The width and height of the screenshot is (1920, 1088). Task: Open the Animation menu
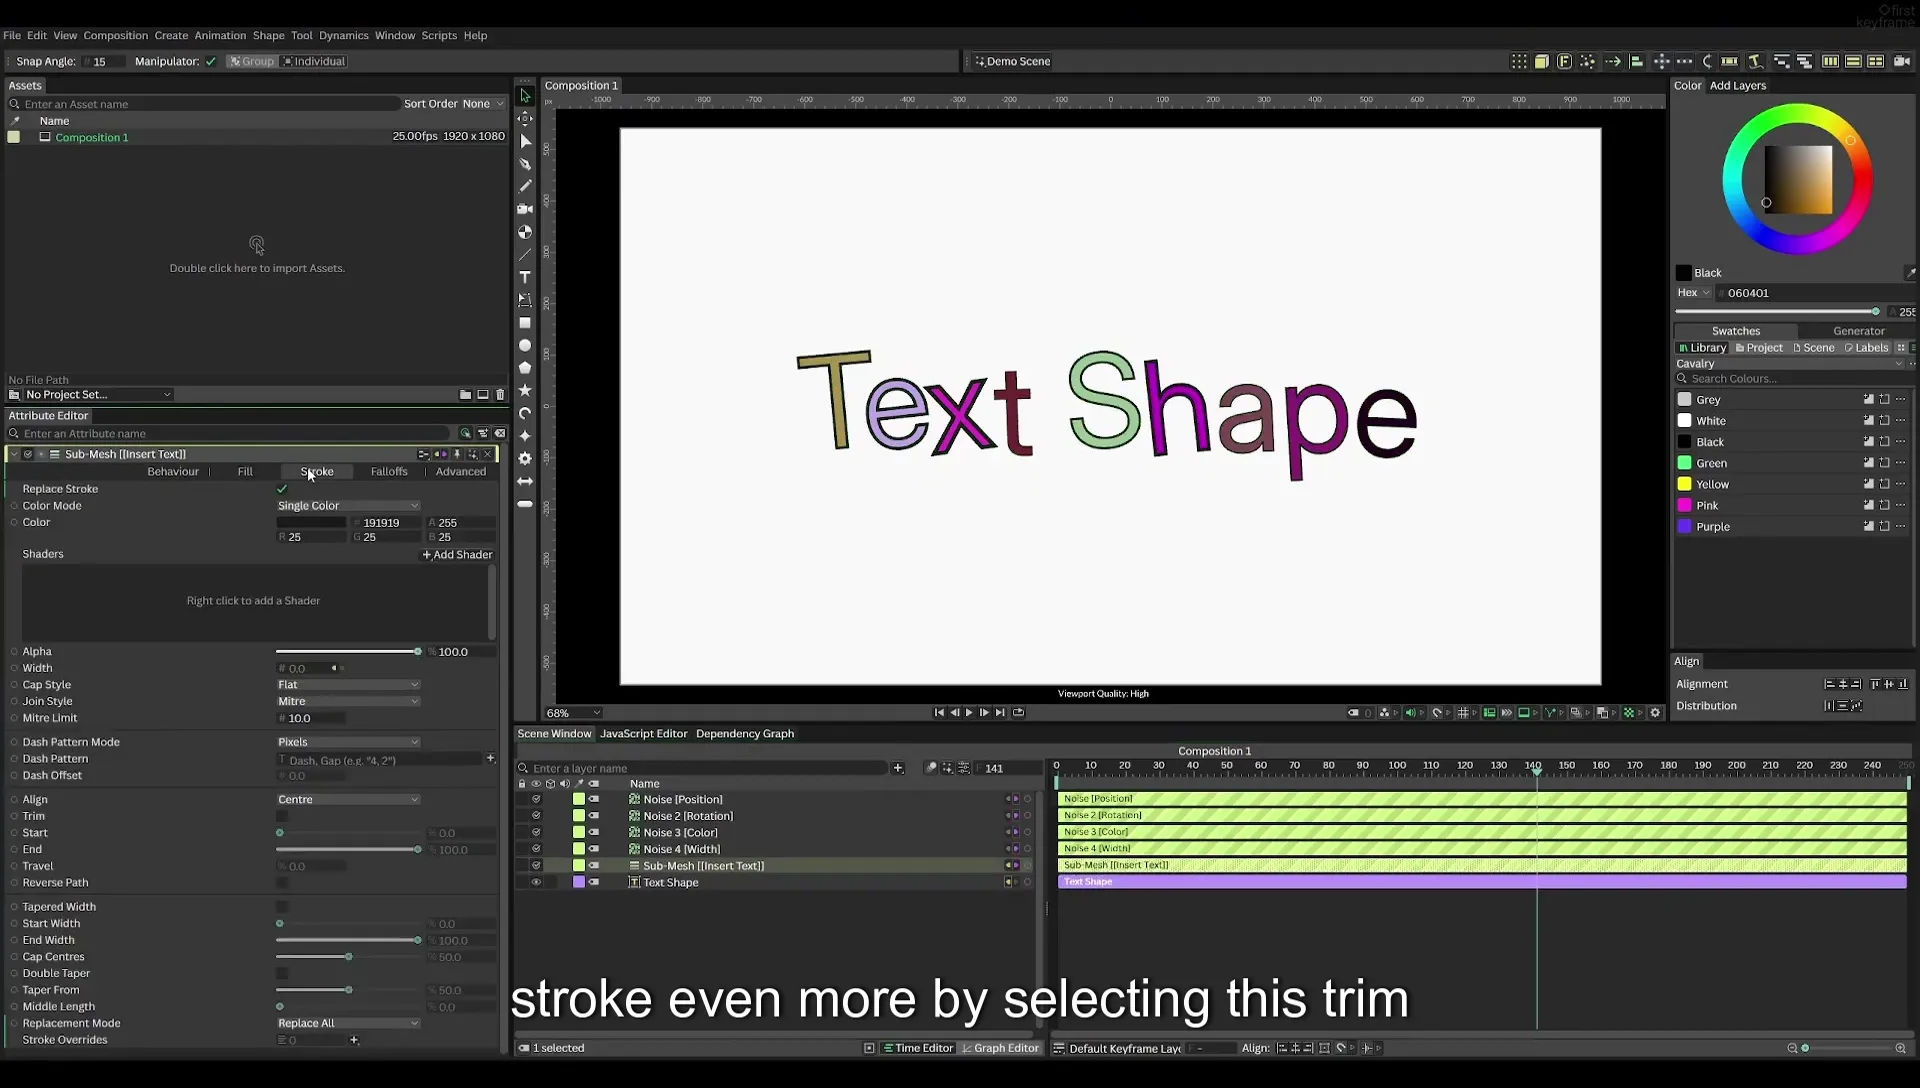[x=220, y=35]
